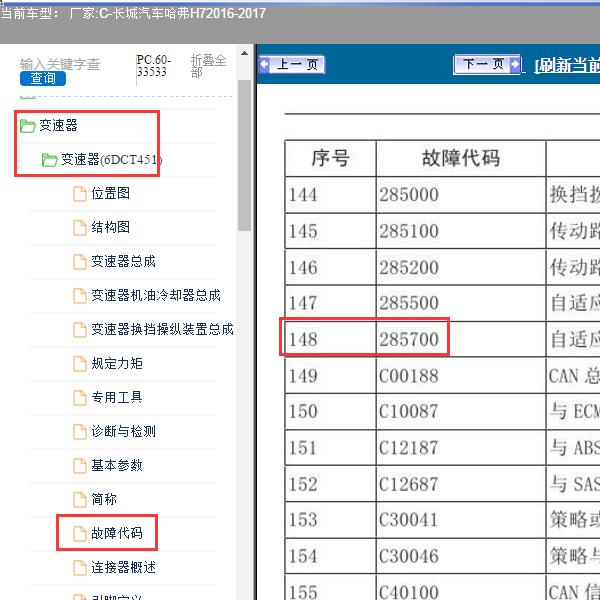Select fault code cell C40100

click(461, 587)
